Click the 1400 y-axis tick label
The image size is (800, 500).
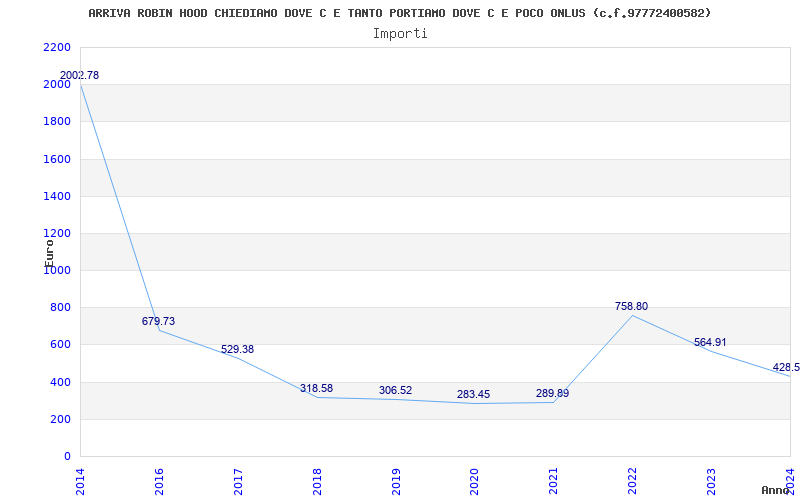(57, 196)
